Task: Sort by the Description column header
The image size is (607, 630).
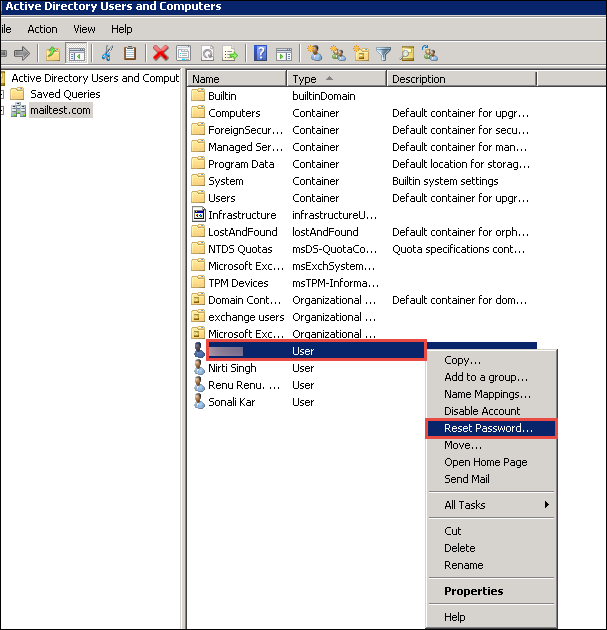Action: (462, 79)
